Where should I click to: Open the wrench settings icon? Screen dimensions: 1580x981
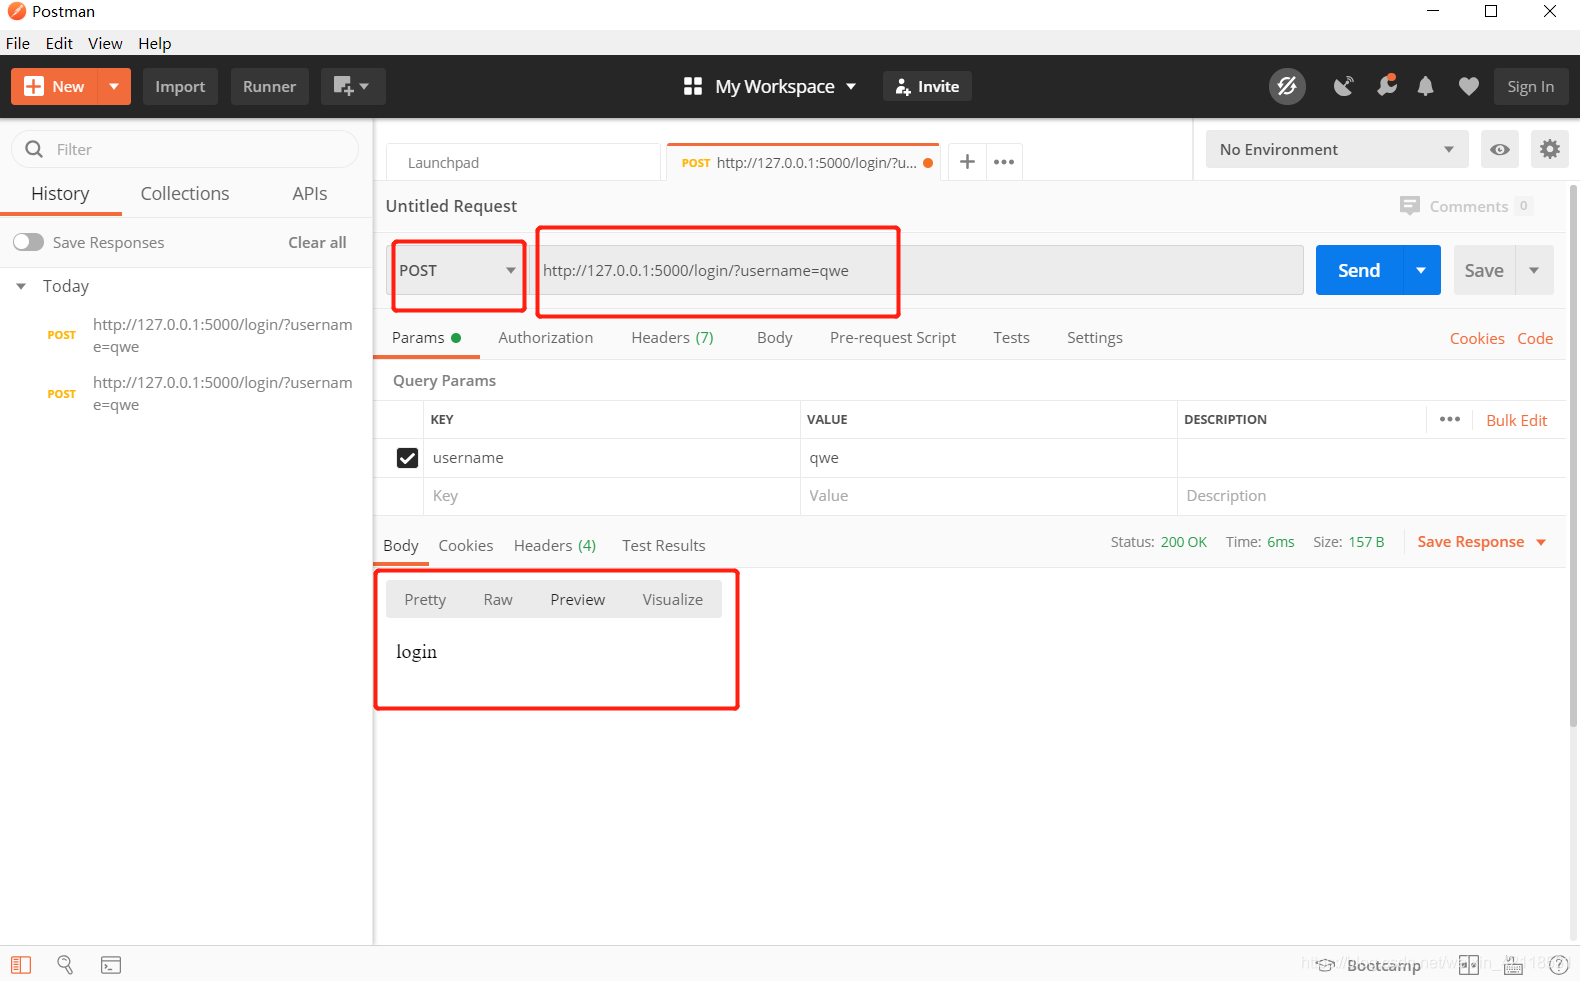click(x=1386, y=87)
